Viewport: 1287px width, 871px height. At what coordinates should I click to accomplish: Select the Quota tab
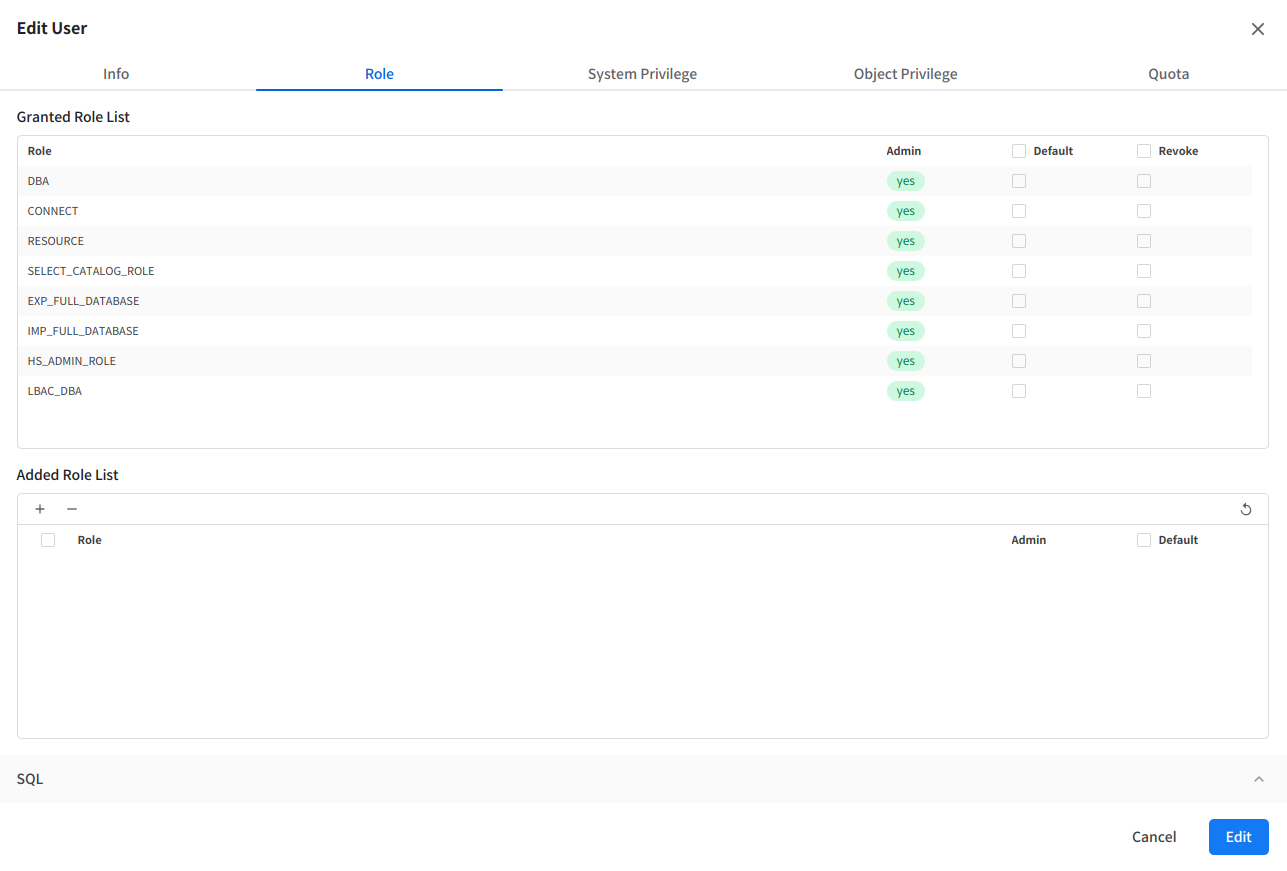[1168, 74]
